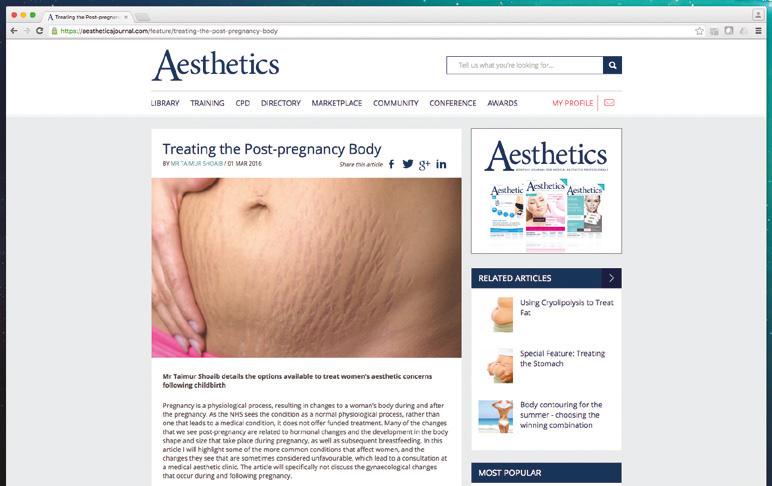Open article Using Cryolipolysis to Treat Fat

point(567,307)
